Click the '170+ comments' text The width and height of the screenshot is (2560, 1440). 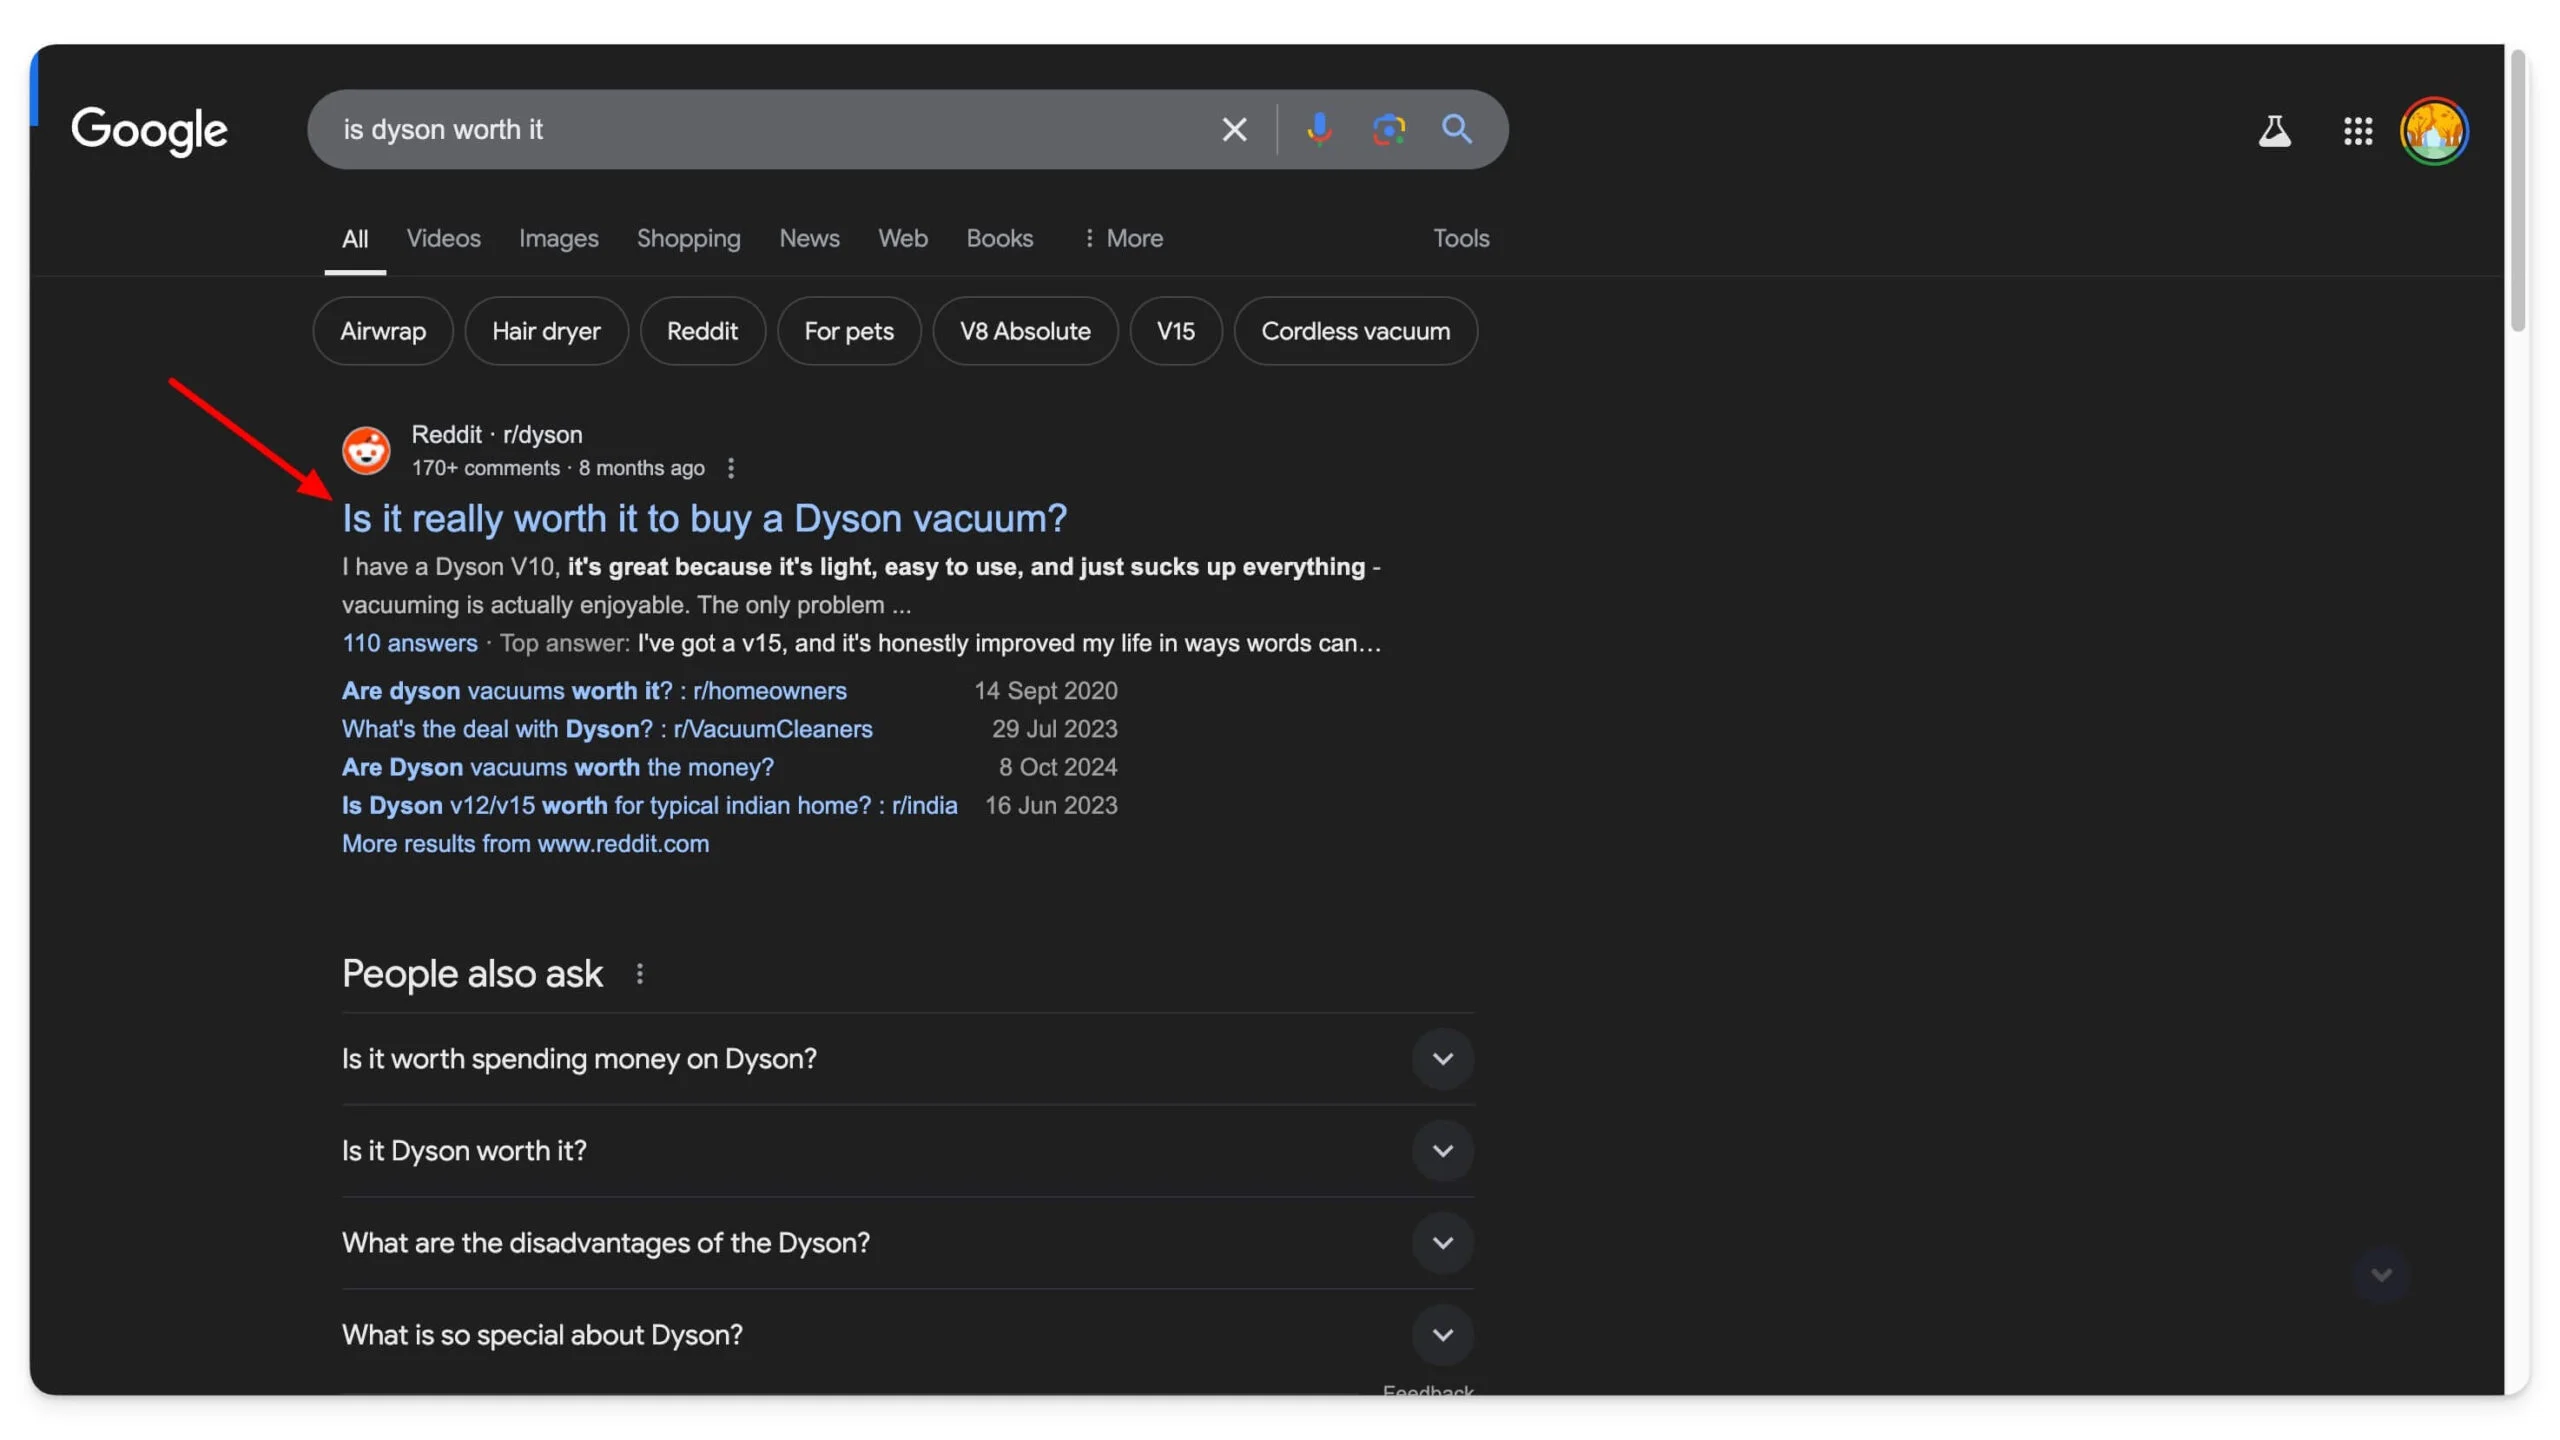pos(485,468)
